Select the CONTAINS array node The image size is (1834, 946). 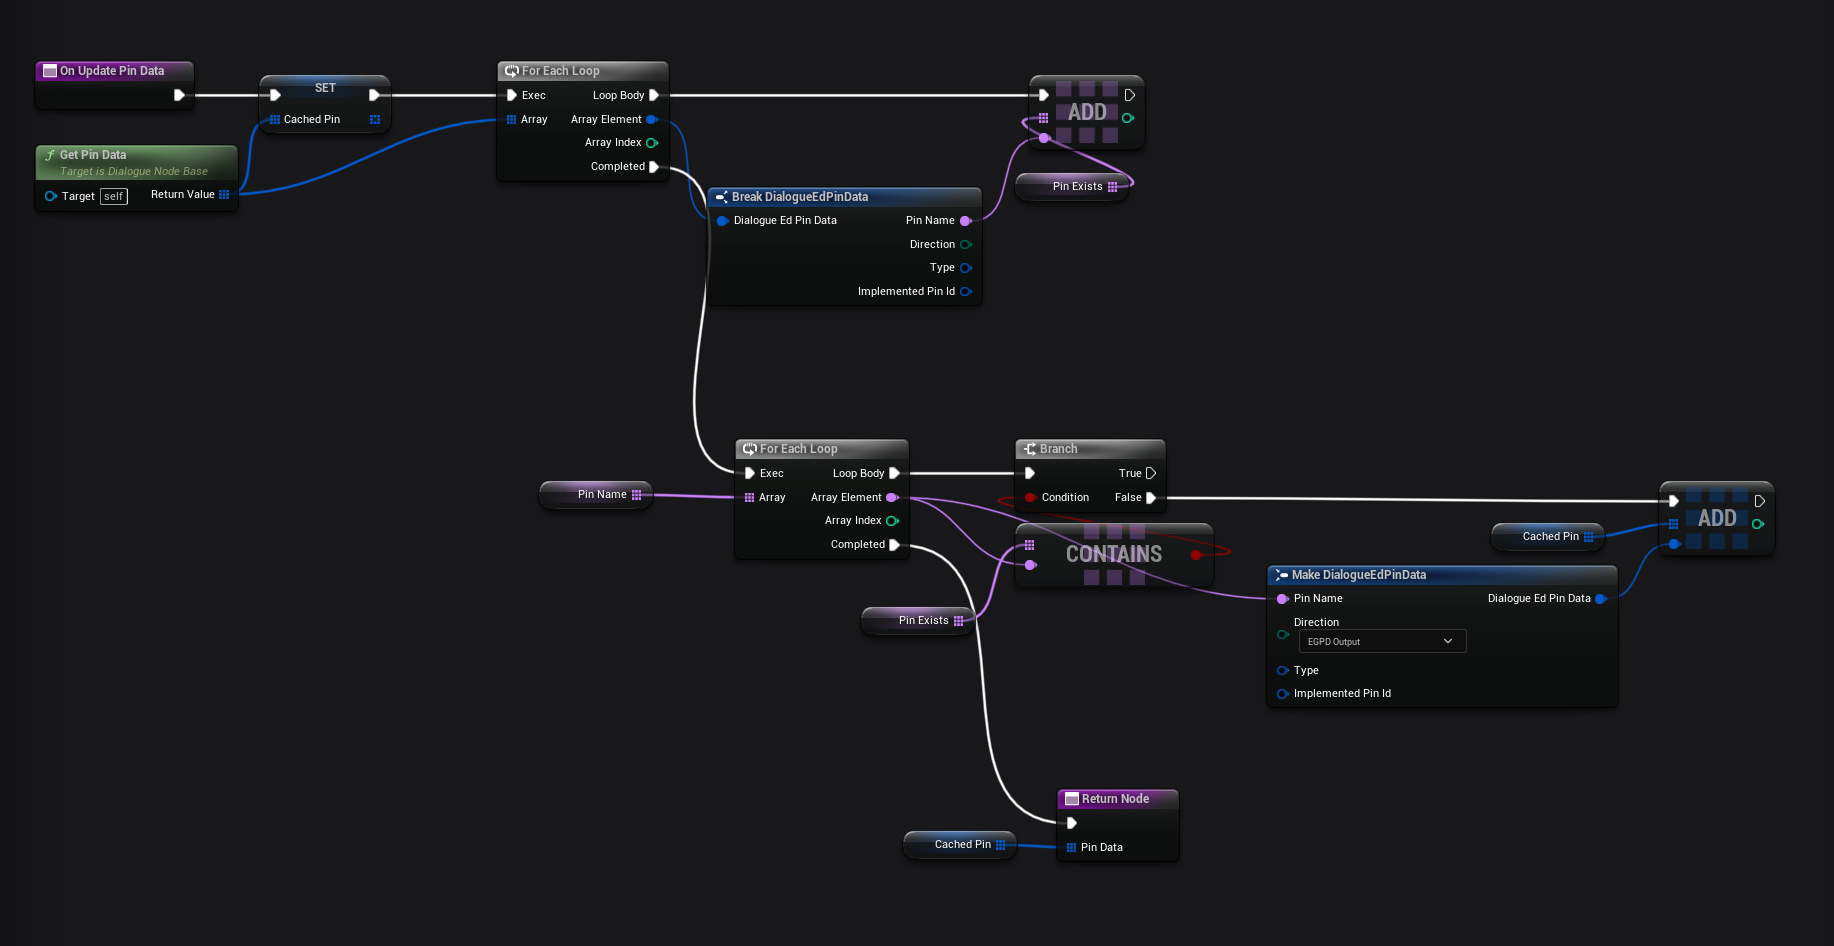(x=1113, y=554)
